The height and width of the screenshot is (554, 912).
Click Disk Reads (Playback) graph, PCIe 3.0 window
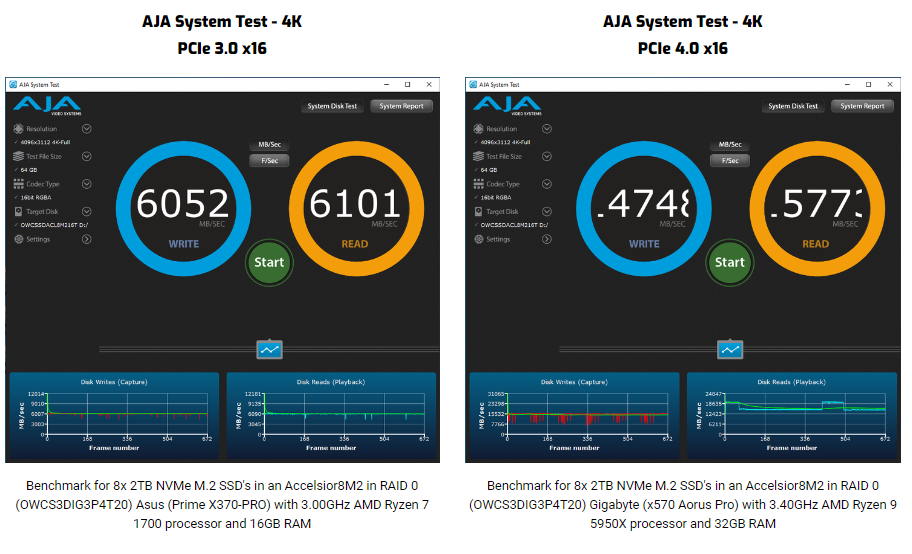331,416
